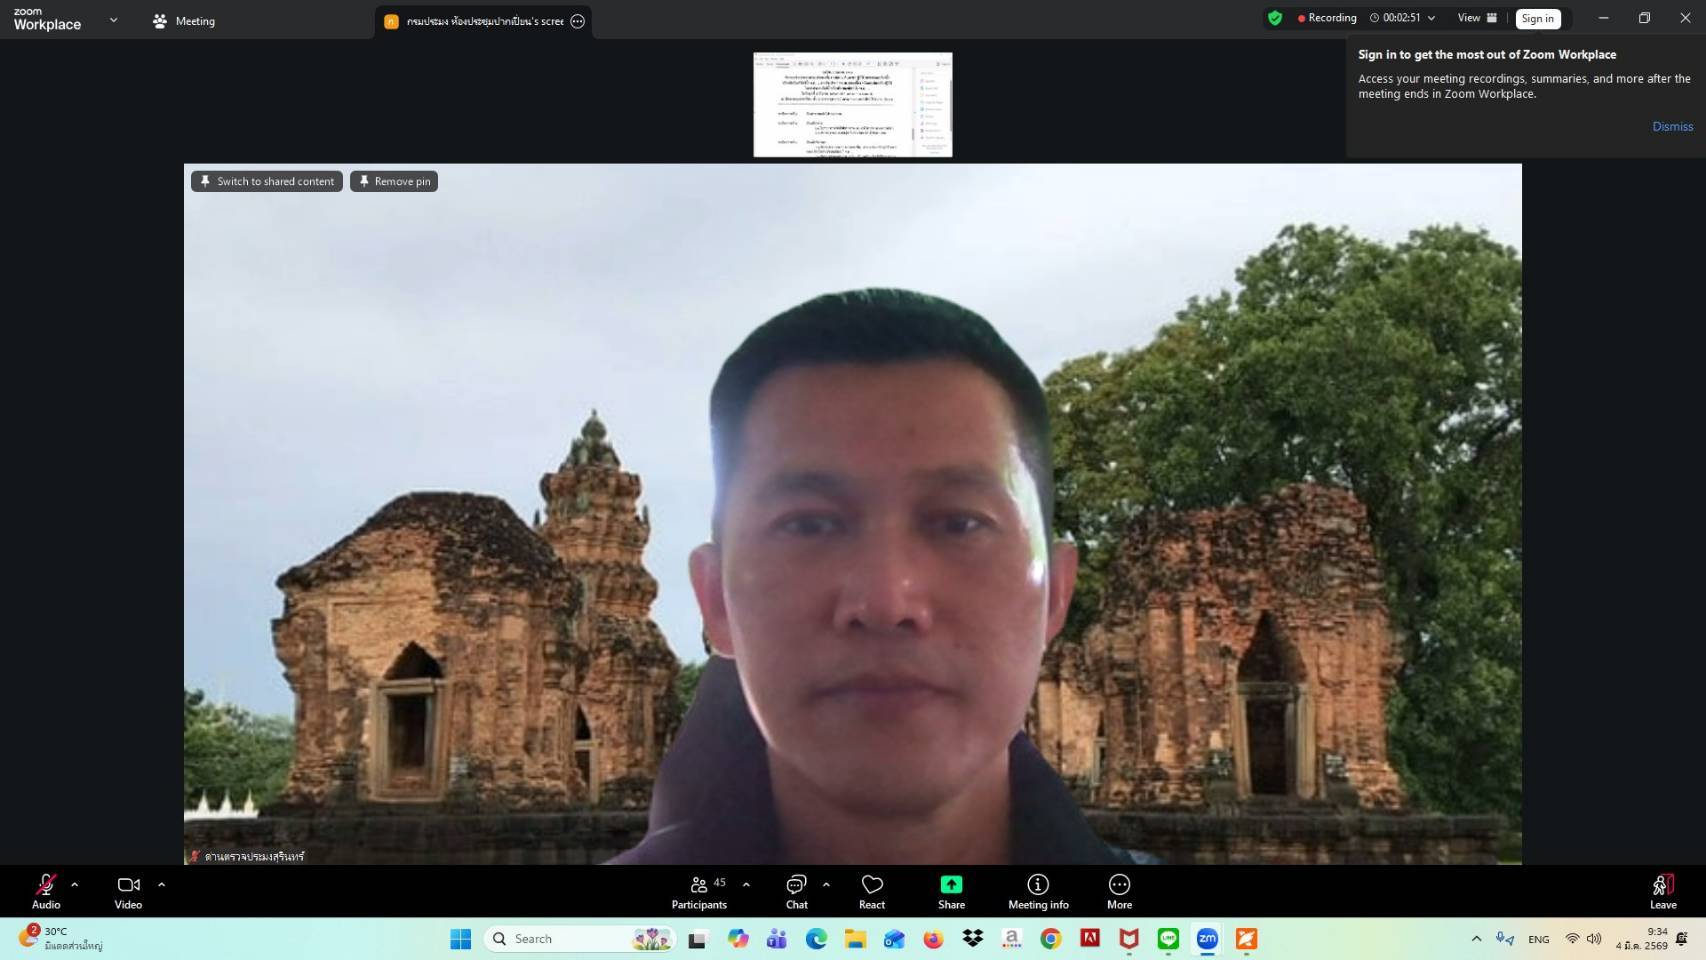
Task: Toggle the camera with Video button
Action: click(128, 891)
